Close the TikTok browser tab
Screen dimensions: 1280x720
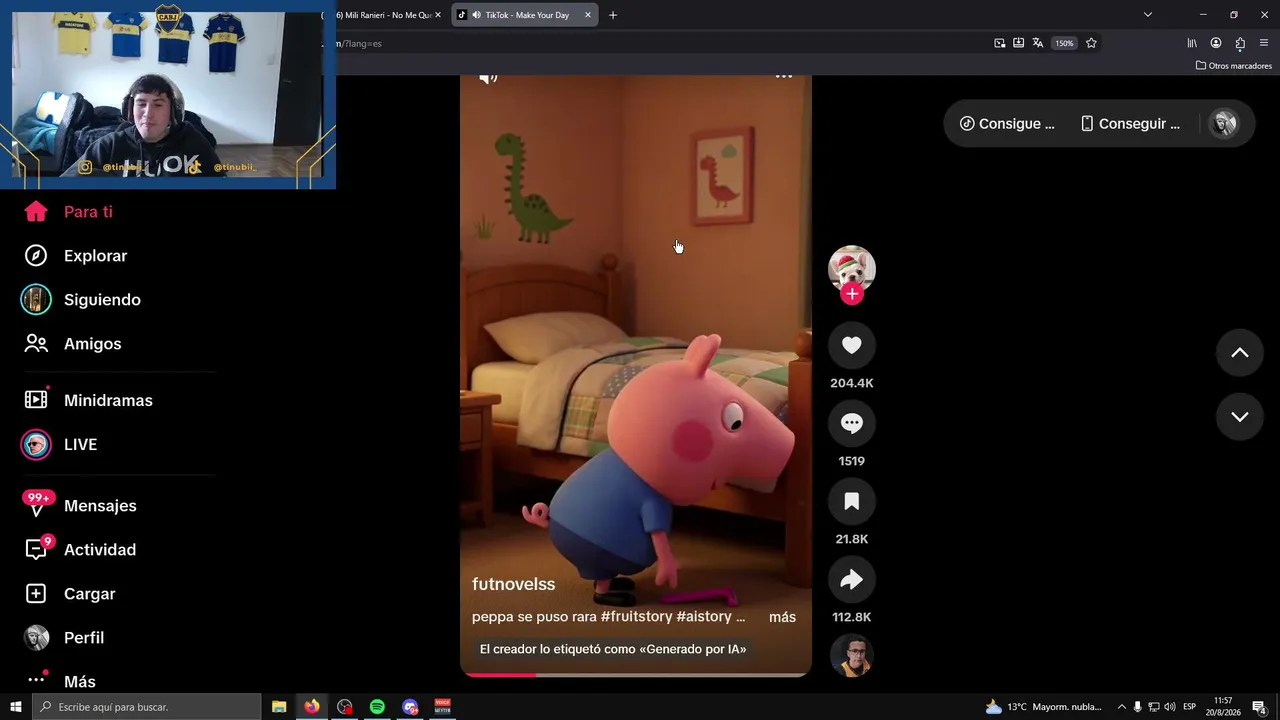pyautogui.click(x=588, y=15)
